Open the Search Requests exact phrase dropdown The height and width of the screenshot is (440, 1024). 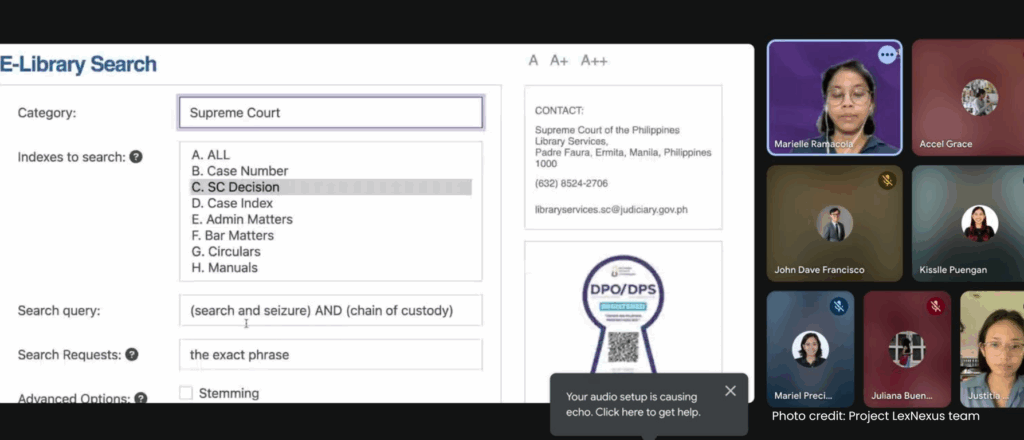(x=330, y=354)
